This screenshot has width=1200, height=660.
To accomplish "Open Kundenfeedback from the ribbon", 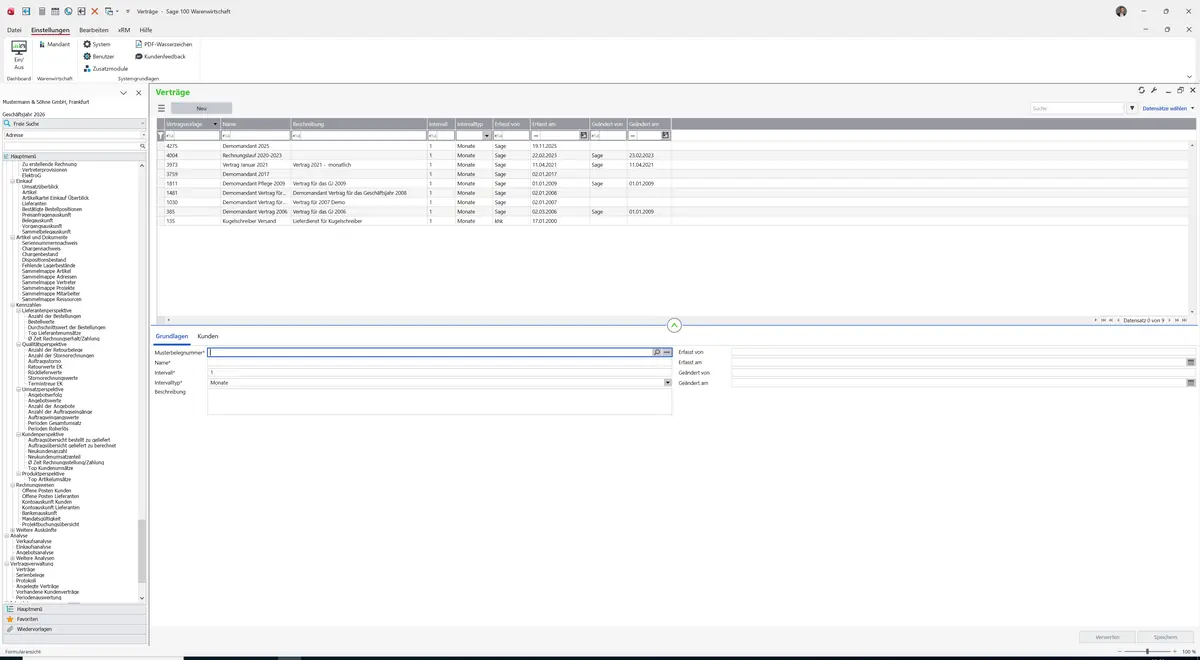I will pos(160,57).
